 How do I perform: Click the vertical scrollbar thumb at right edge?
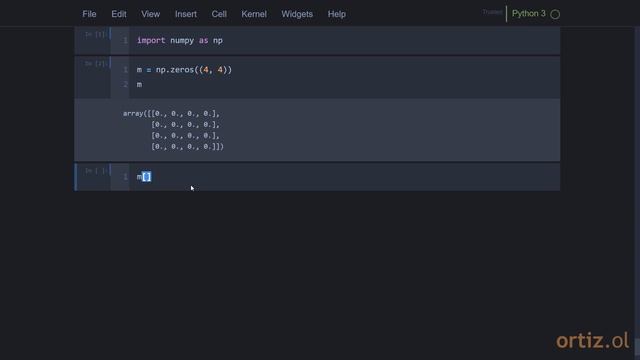click(x=637, y=348)
